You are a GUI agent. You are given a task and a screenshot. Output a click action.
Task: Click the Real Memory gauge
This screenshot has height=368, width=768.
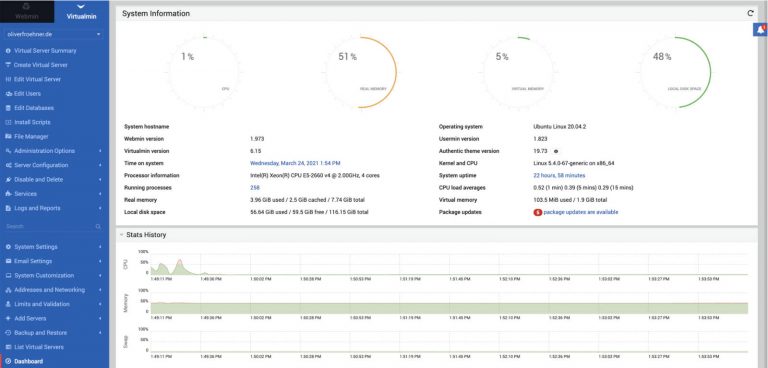click(361, 72)
